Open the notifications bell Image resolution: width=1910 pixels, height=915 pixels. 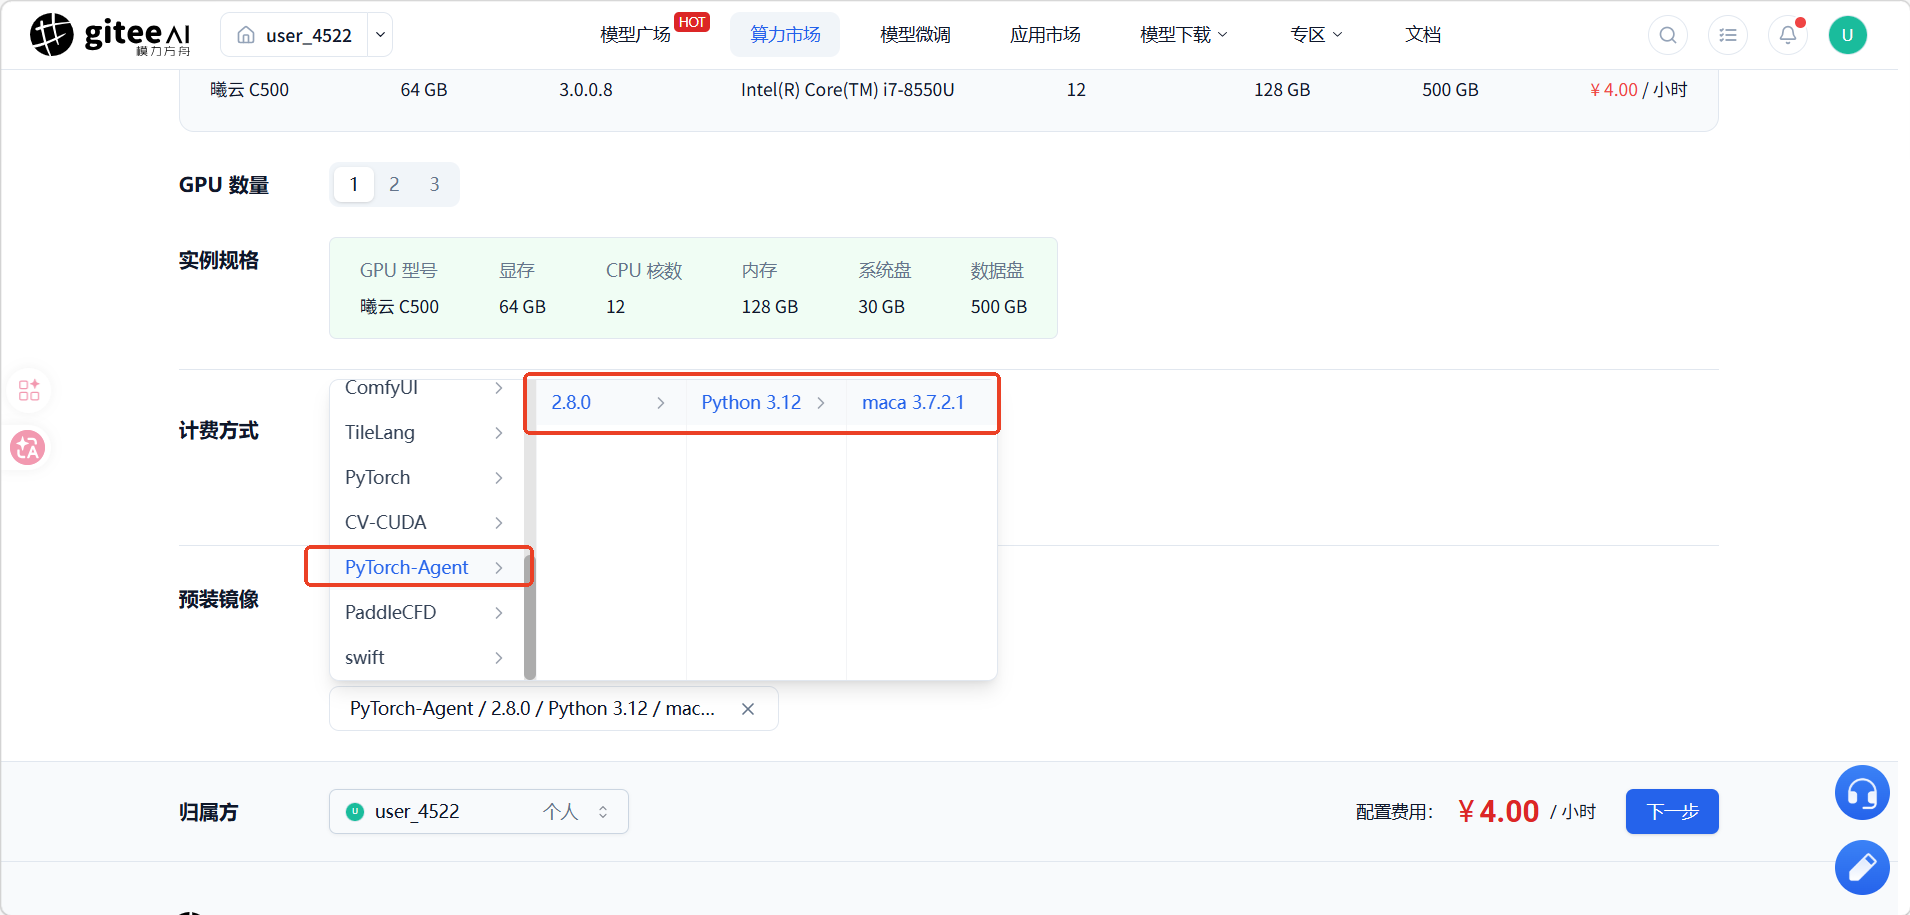point(1788,35)
